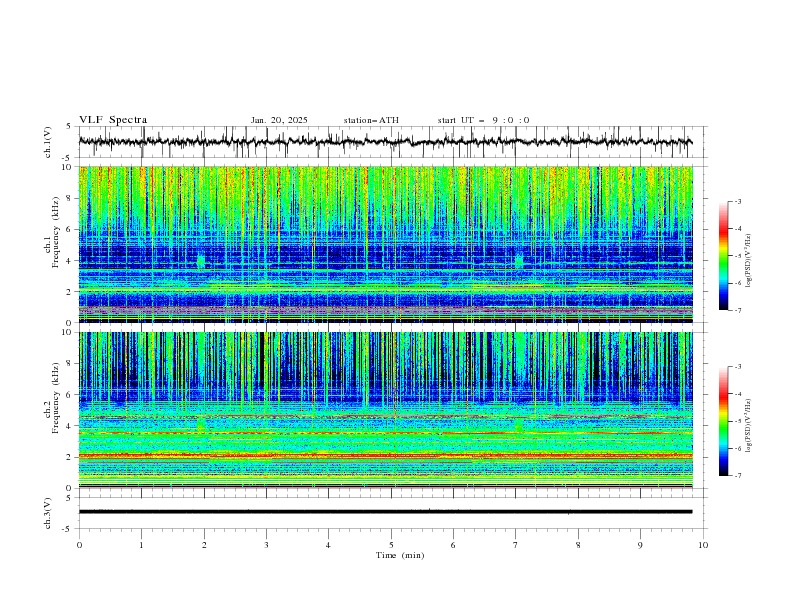Click the "-3" value on the upper color bar
The image size is (792, 612).
click(x=738, y=201)
